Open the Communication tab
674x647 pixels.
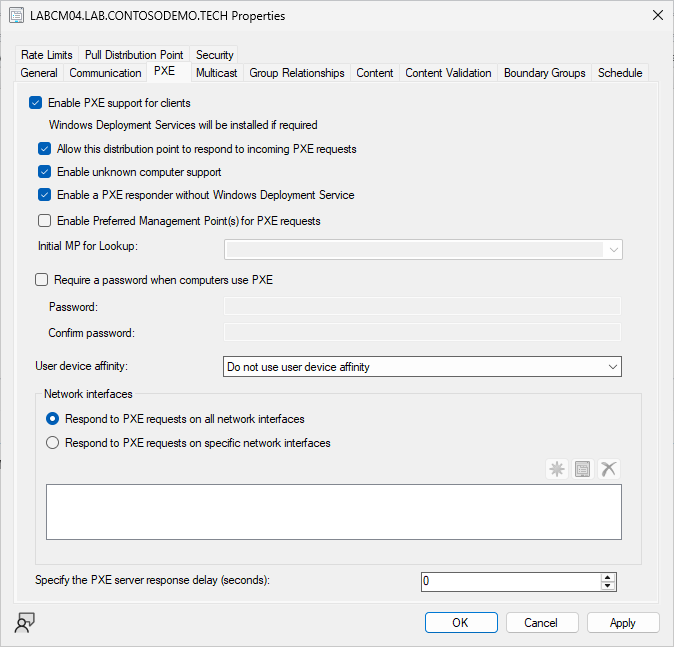click(105, 73)
